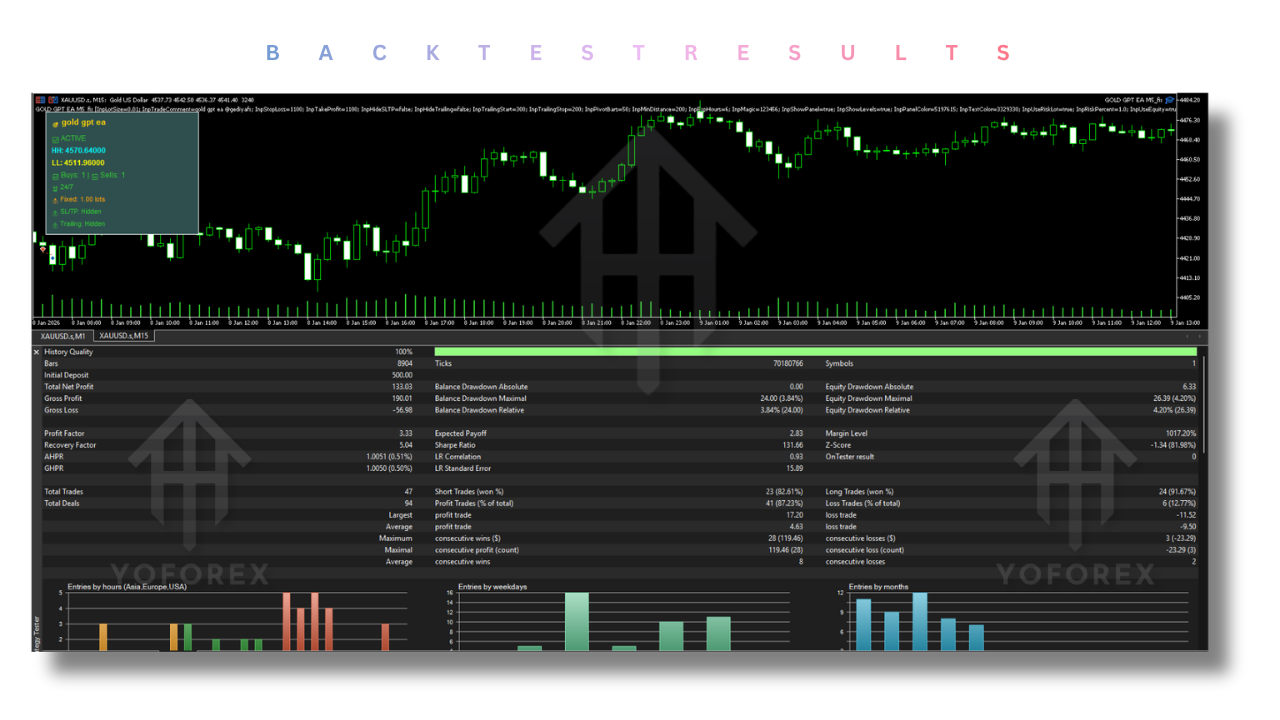Click the icon beside 'SL/TP: Hidden'
1280x720 pixels.
[55, 213]
